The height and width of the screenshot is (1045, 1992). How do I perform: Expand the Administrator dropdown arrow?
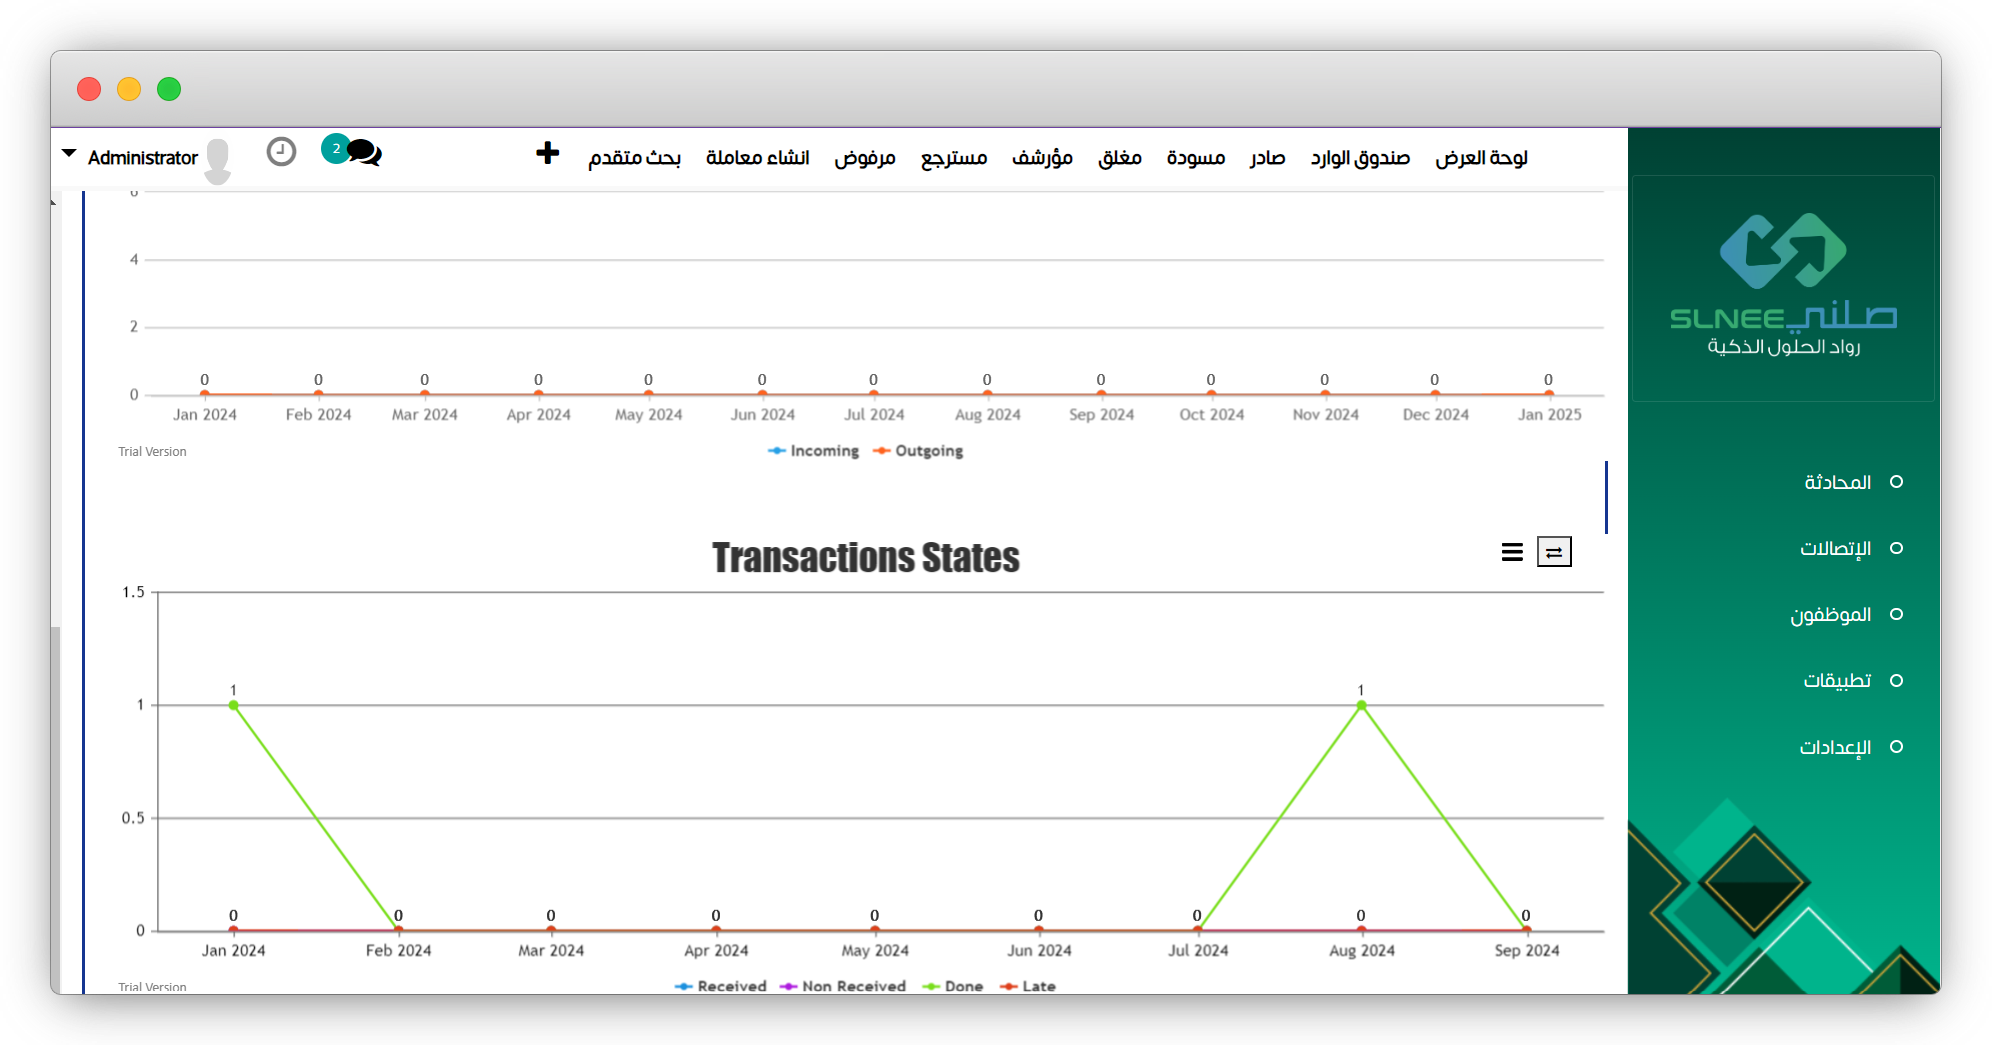pos(69,154)
